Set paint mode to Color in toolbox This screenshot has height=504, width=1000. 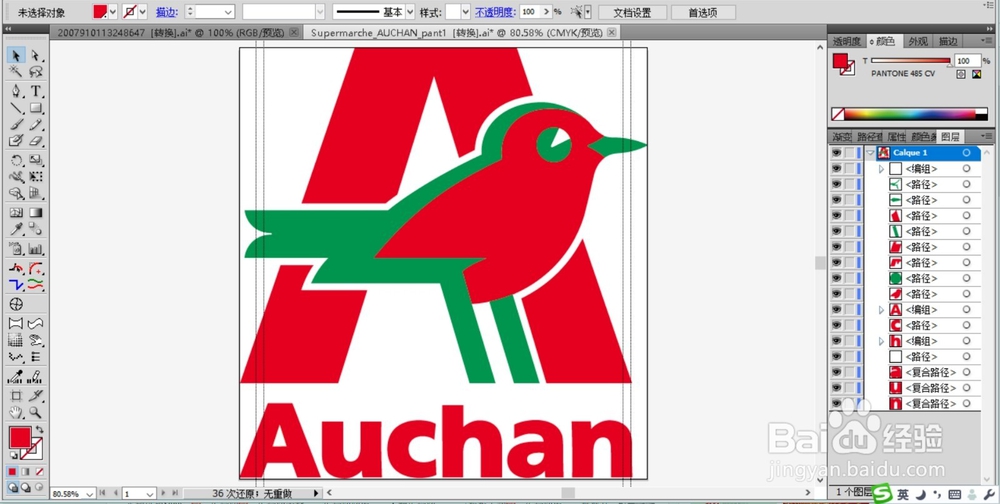tap(13, 472)
